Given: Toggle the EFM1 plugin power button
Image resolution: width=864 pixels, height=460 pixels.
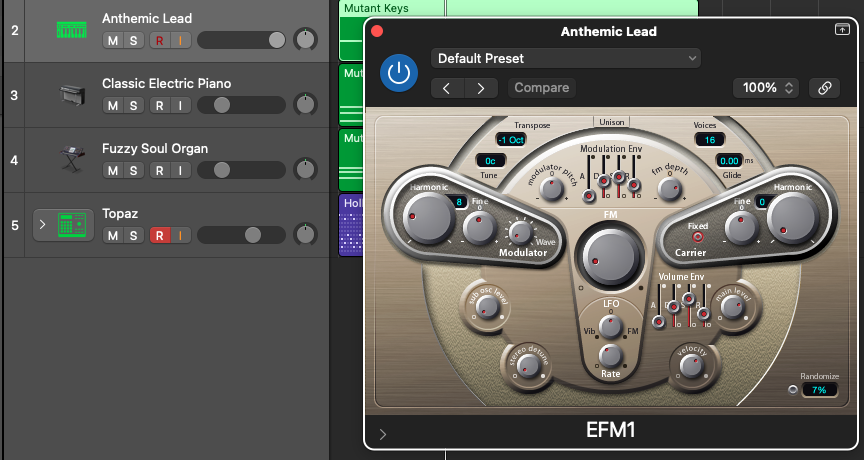Looking at the screenshot, I should click(x=398, y=73).
